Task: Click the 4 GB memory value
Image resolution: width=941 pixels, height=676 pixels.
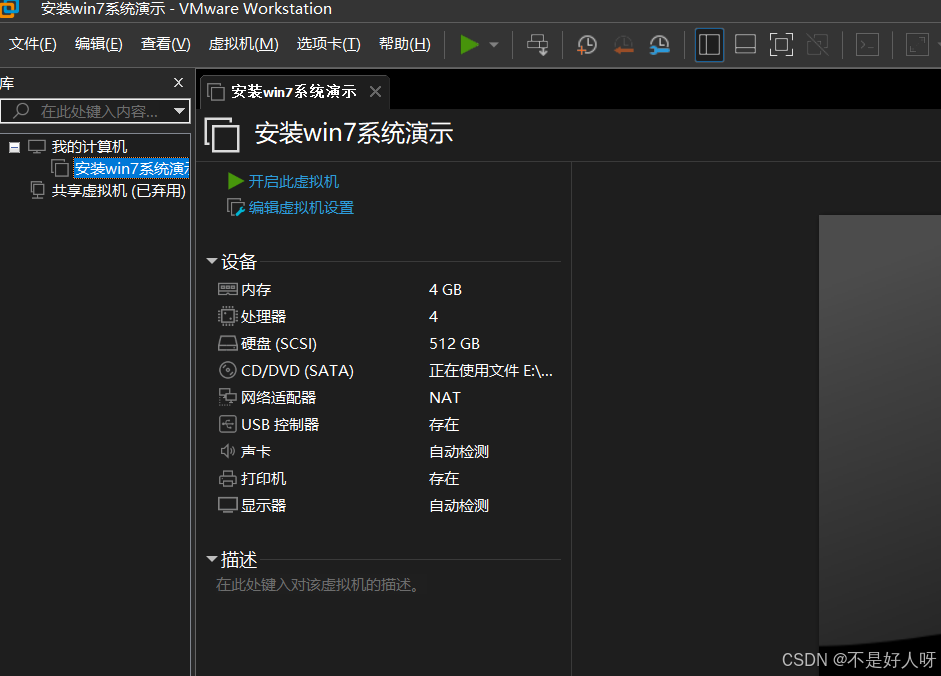Action: click(x=445, y=289)
